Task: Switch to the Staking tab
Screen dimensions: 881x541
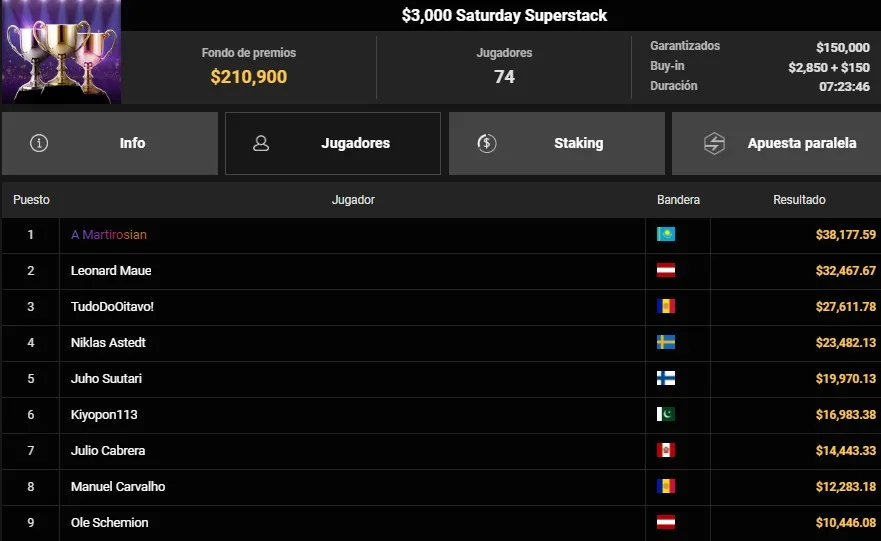Action: tap(557, 143)
